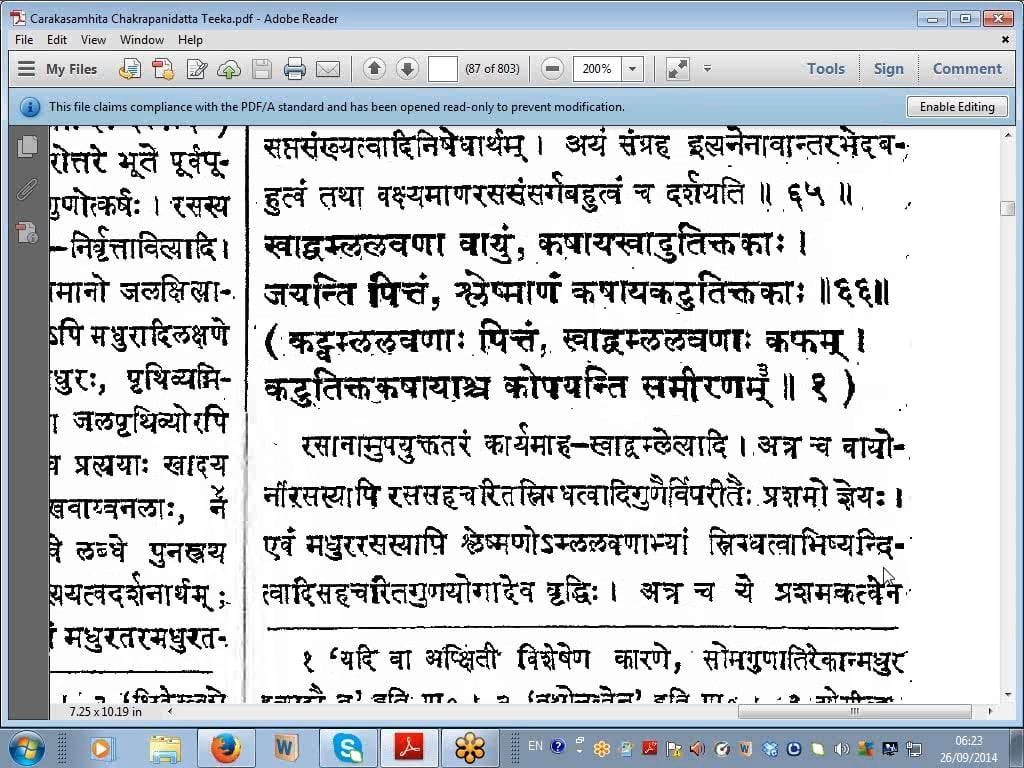Open Firefox from the Windows taskbar
The height and width of the screenshot is (768, 1024).
coord(226,747)
